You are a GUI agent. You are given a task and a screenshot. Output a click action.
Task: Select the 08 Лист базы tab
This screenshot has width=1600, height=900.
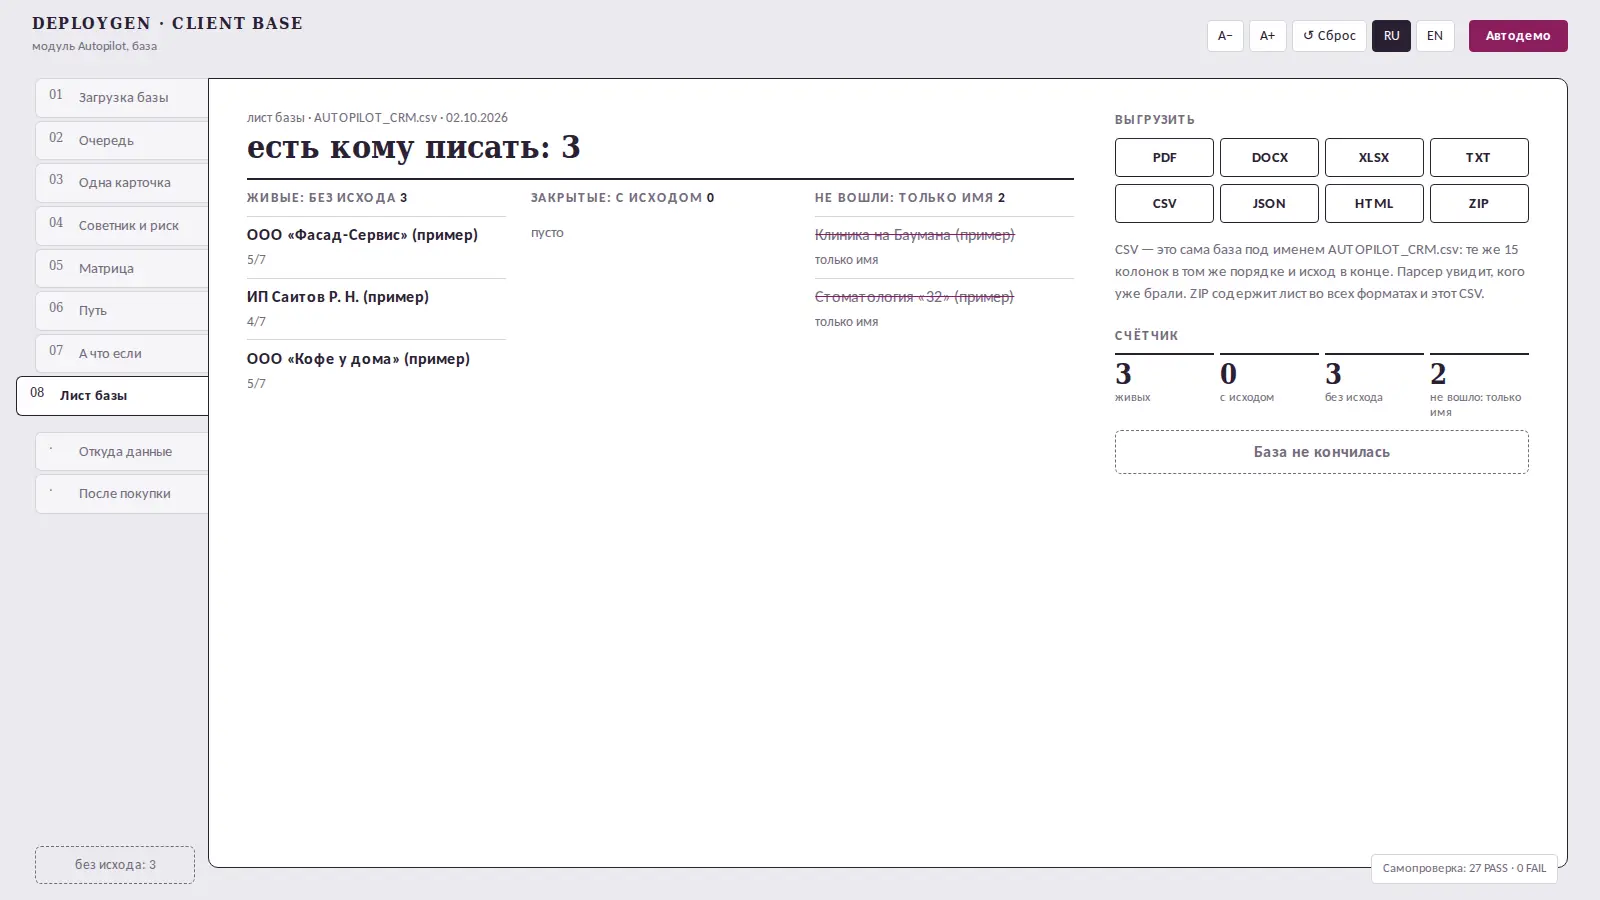point(113,395)
